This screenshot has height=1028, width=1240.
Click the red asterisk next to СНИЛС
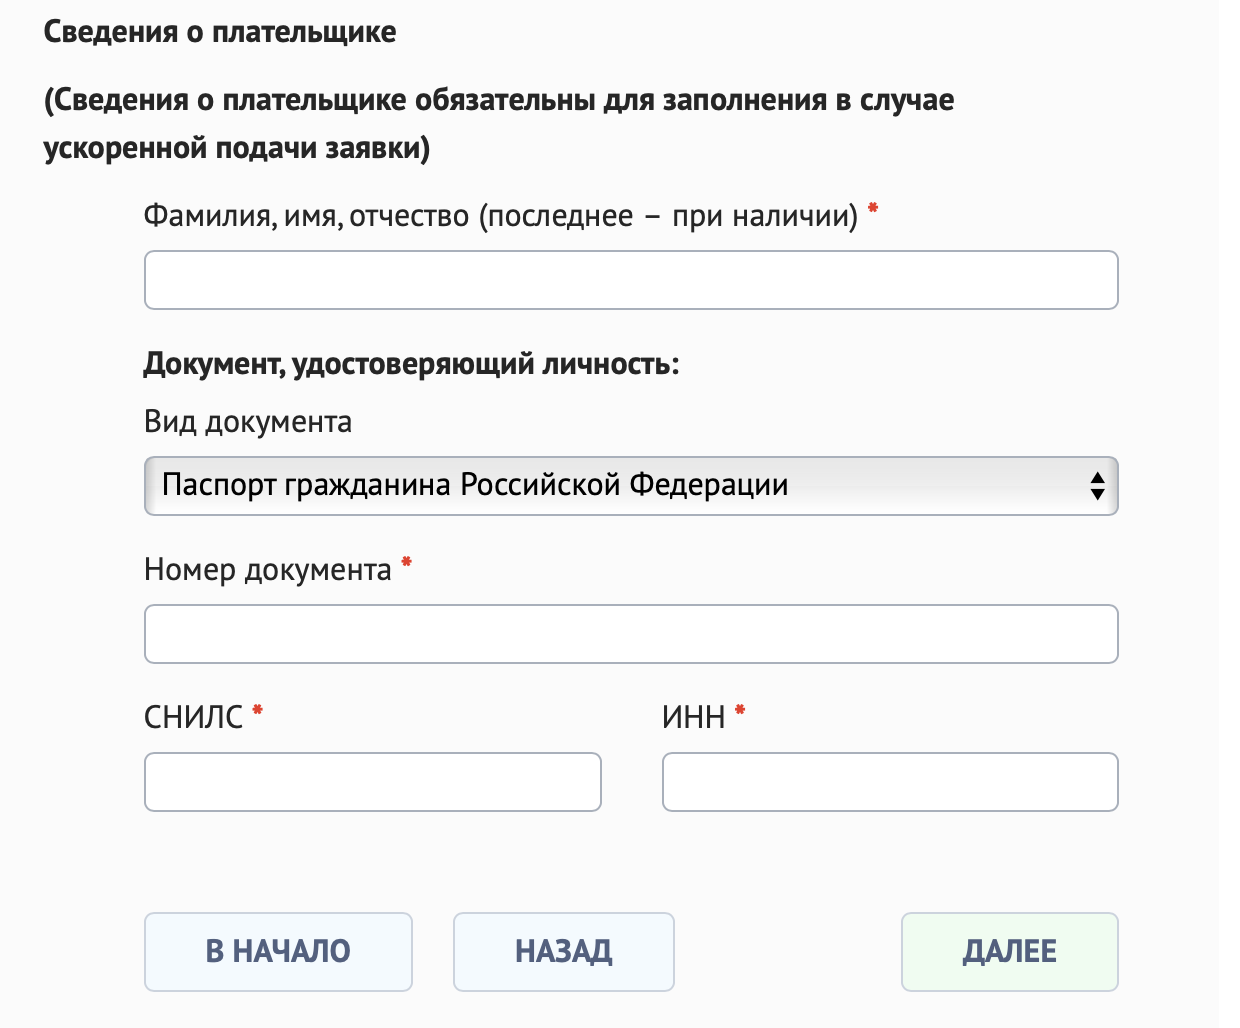pyautogui.click(x=258, y=713)
